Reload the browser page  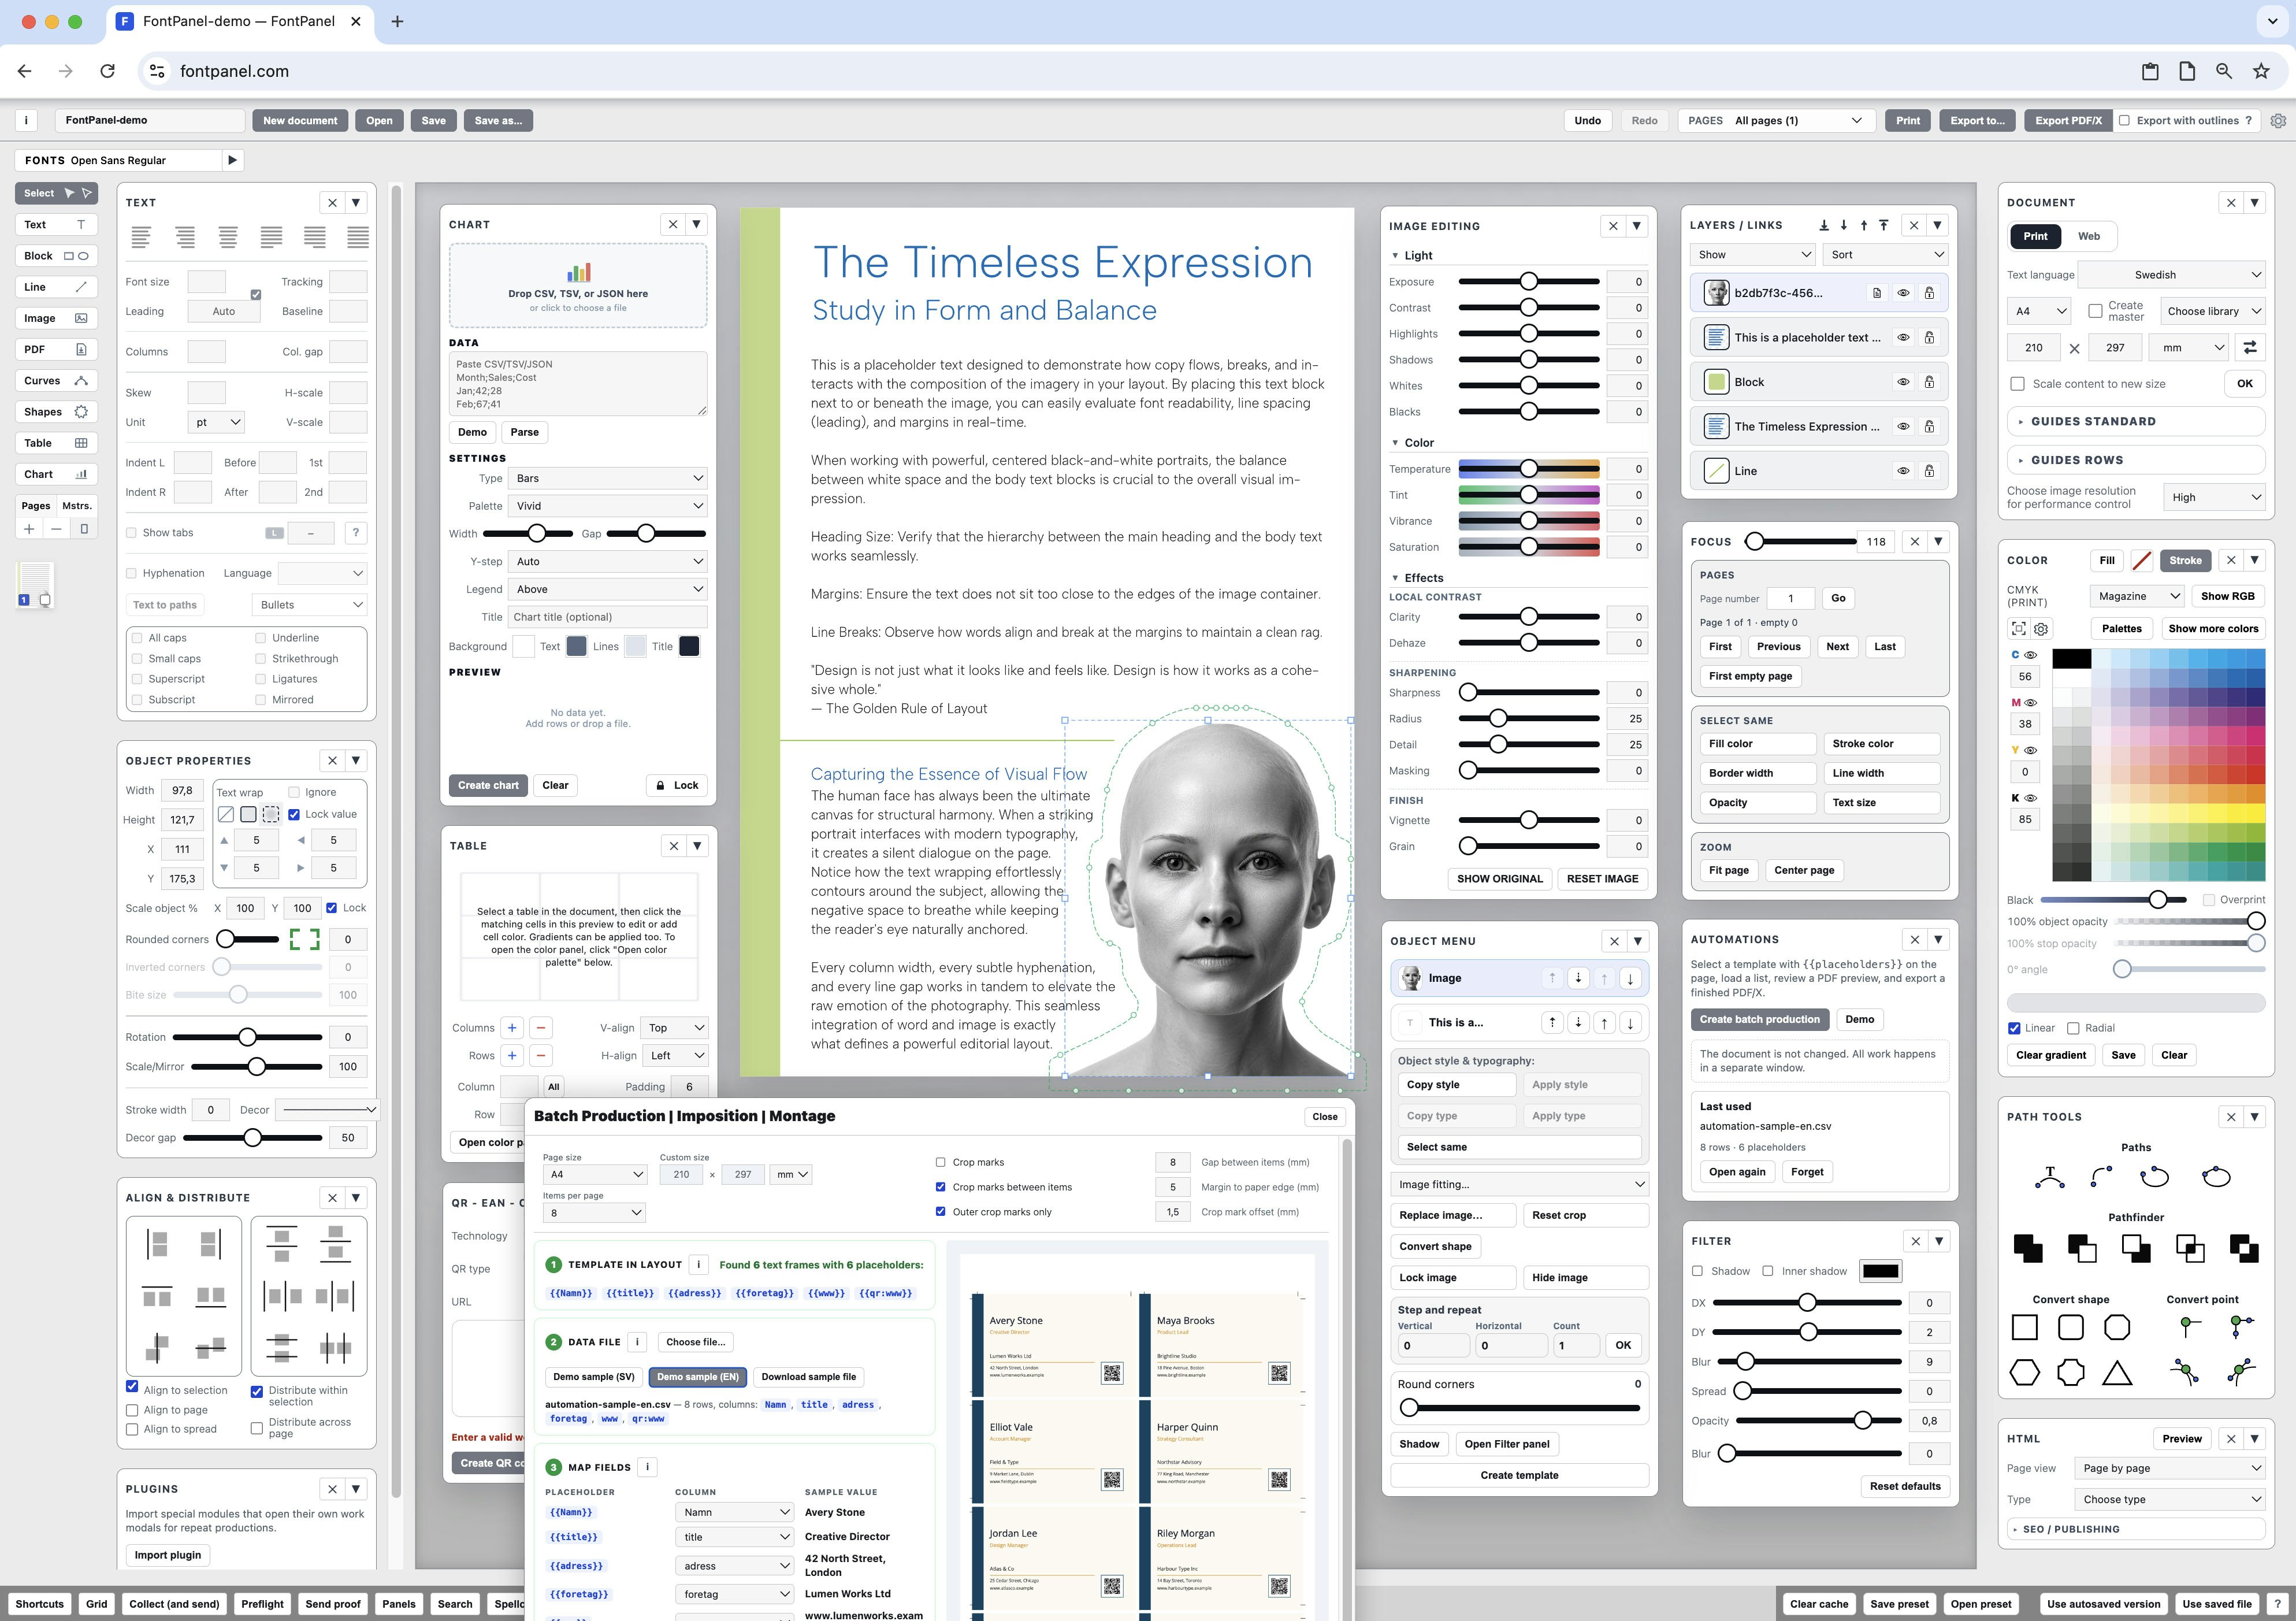pos(107,71)
